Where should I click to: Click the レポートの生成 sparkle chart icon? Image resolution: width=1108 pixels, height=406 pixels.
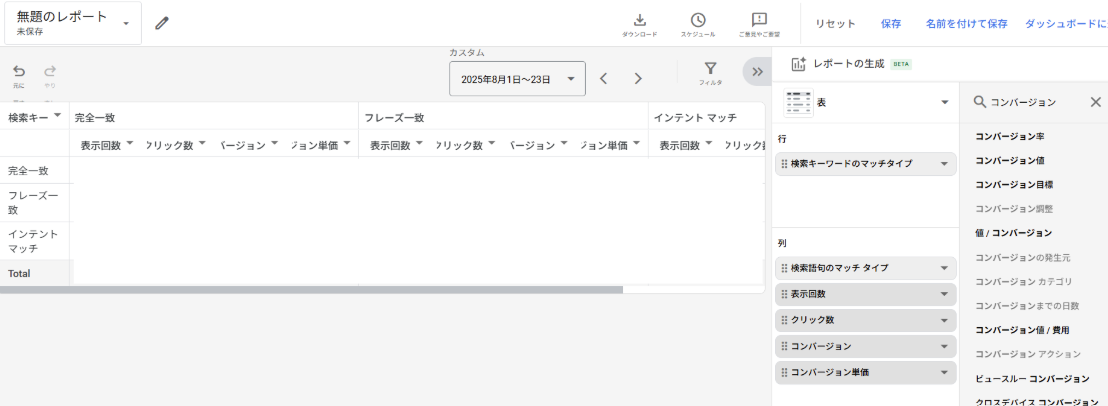(798, 64)
